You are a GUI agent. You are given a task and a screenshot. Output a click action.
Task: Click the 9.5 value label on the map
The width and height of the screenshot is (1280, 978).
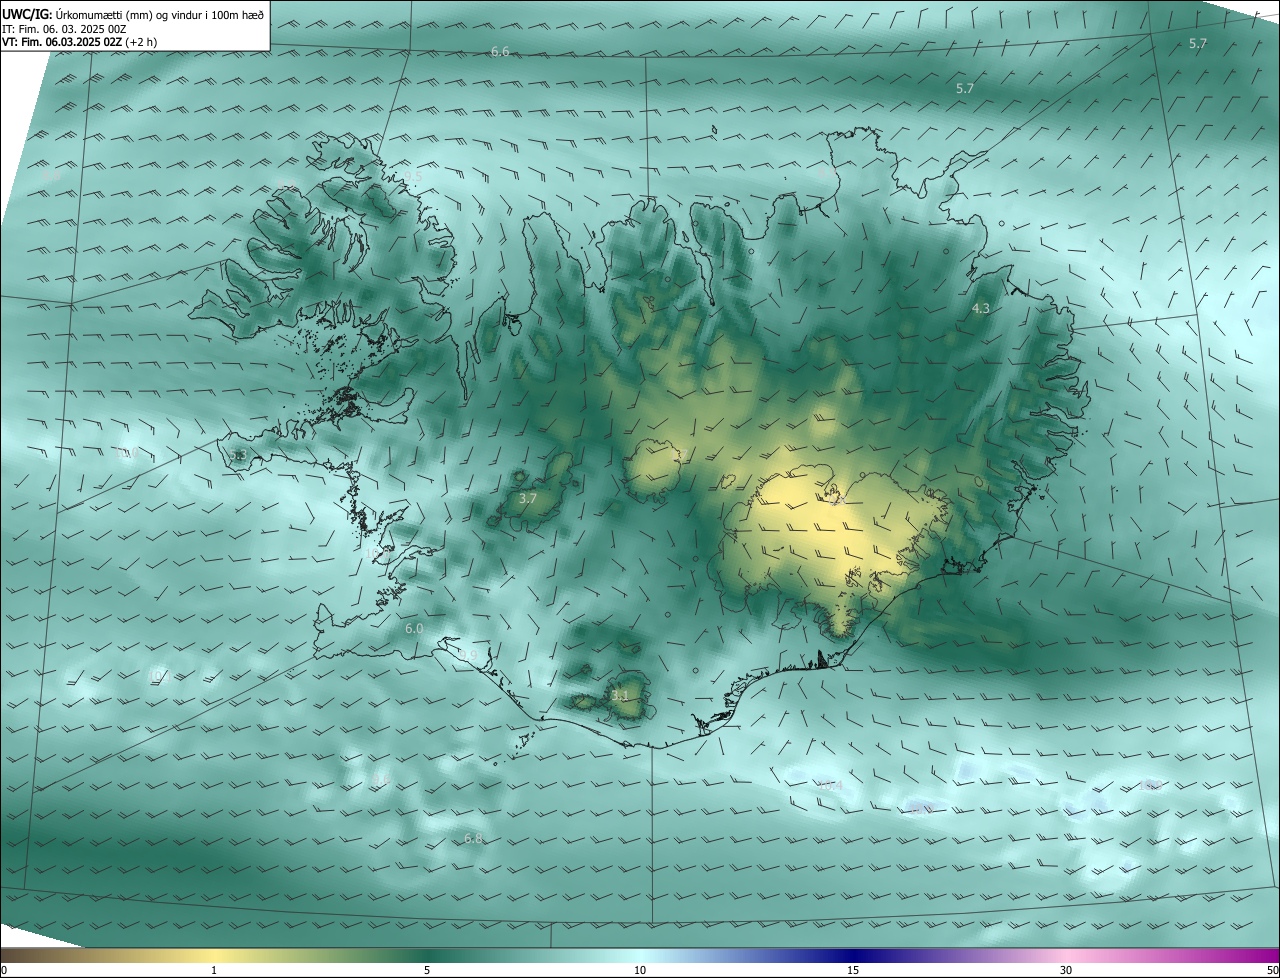(x=414, y=176)
